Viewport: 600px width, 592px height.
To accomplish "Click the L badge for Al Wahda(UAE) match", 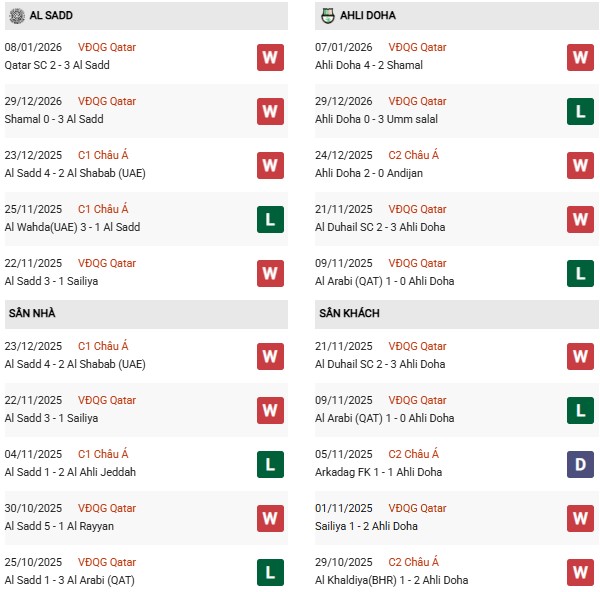I will click(x=269, y=219).
